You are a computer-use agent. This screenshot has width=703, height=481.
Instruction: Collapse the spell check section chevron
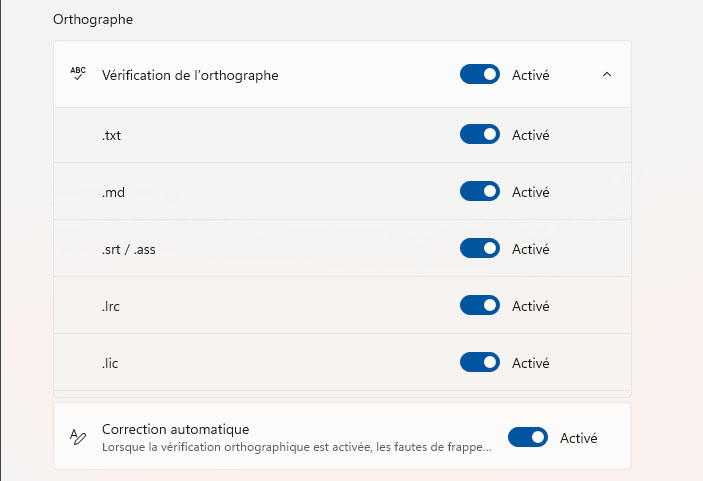(607, 74)
